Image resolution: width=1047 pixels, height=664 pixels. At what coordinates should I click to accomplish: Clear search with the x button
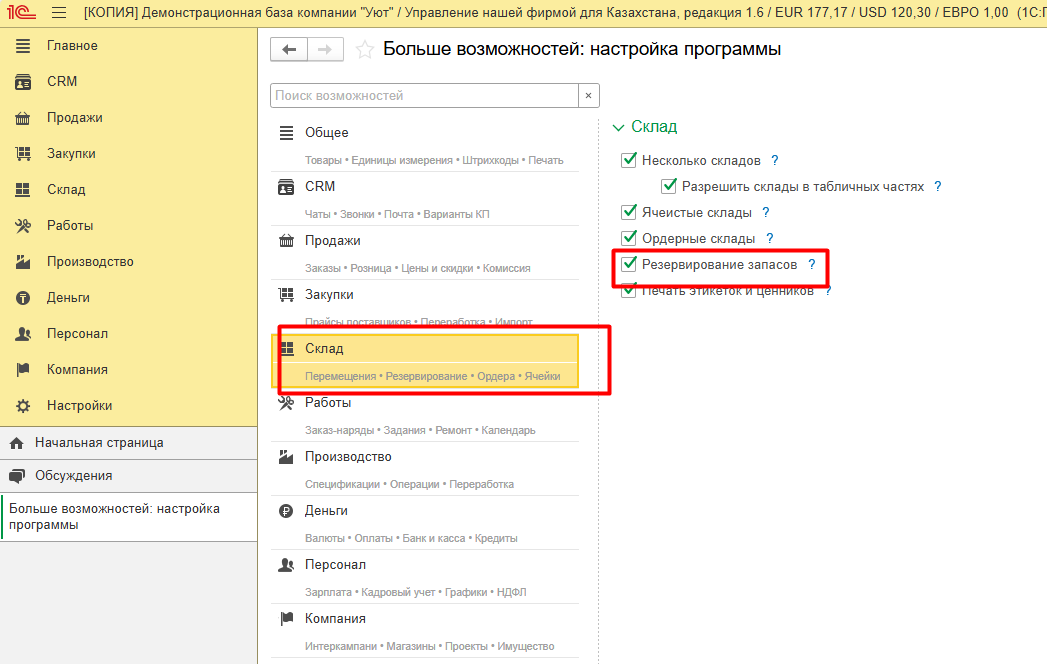589,96
